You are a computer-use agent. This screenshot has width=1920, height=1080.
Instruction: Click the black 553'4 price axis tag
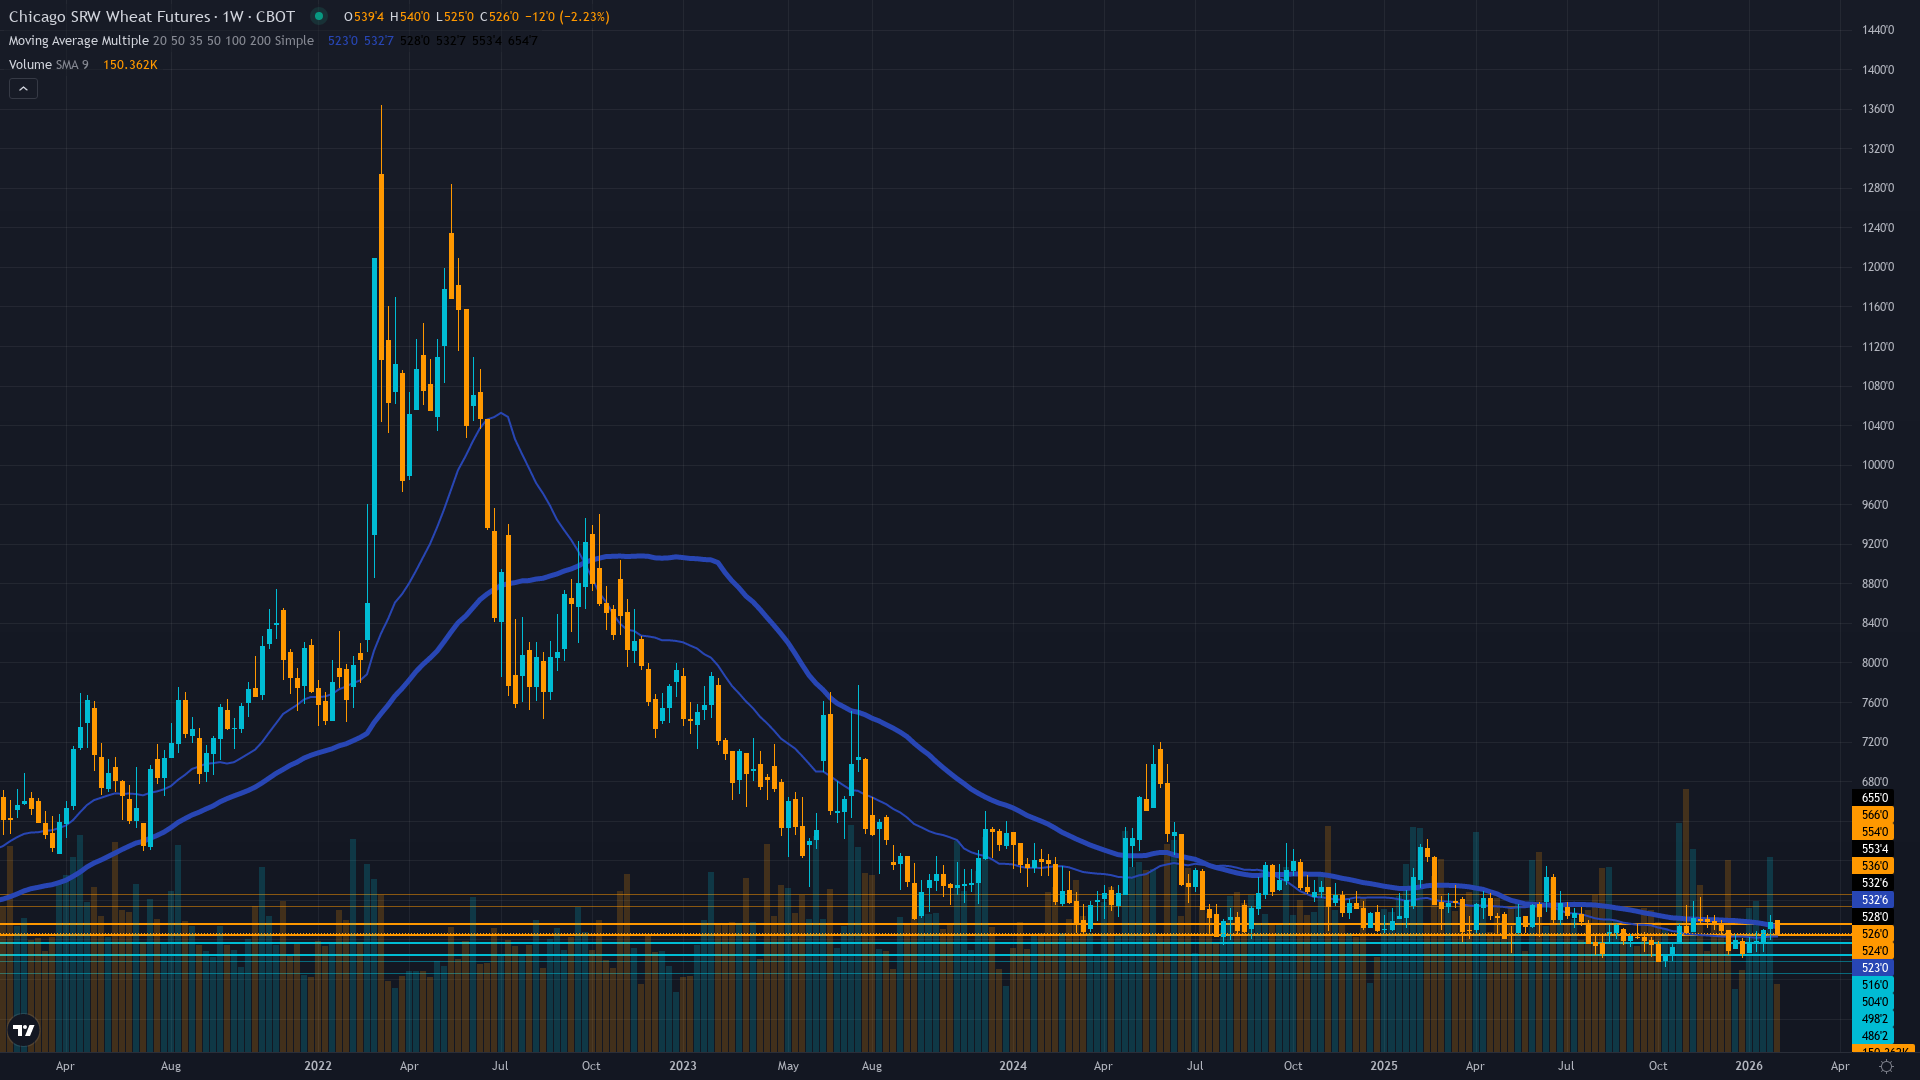coord(1873,849)
